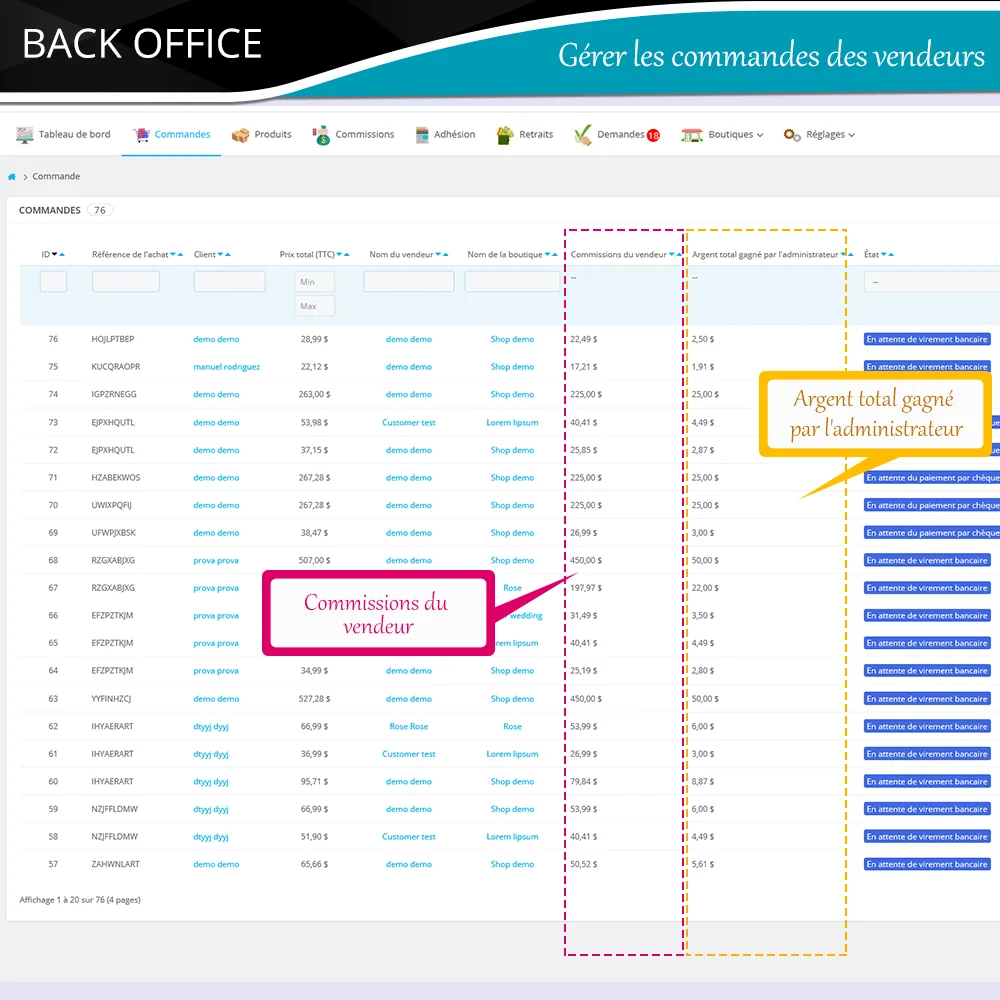Click the 76 orders count badge
Screen dimensions: 1000x1000
click(100, 210)
